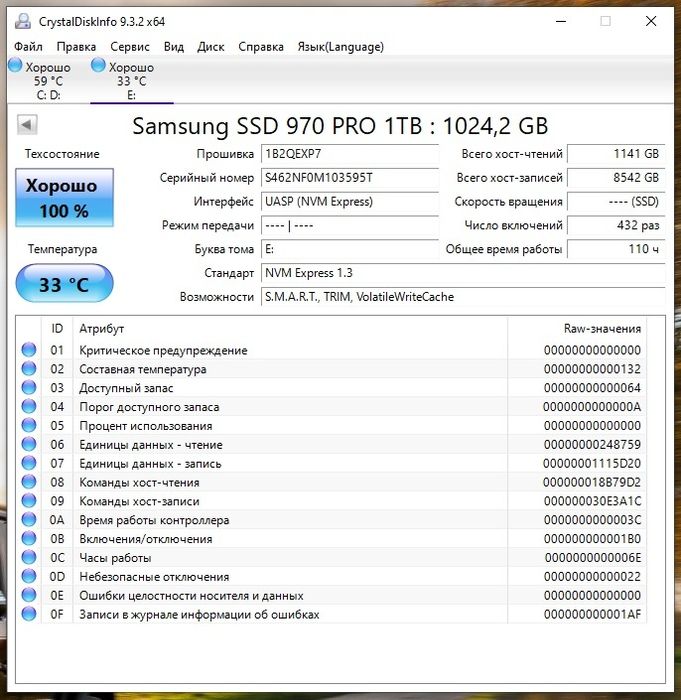Open the Правка menu
Screen dimensions: 681x700
pyautogui.click(x=76, y=47)
